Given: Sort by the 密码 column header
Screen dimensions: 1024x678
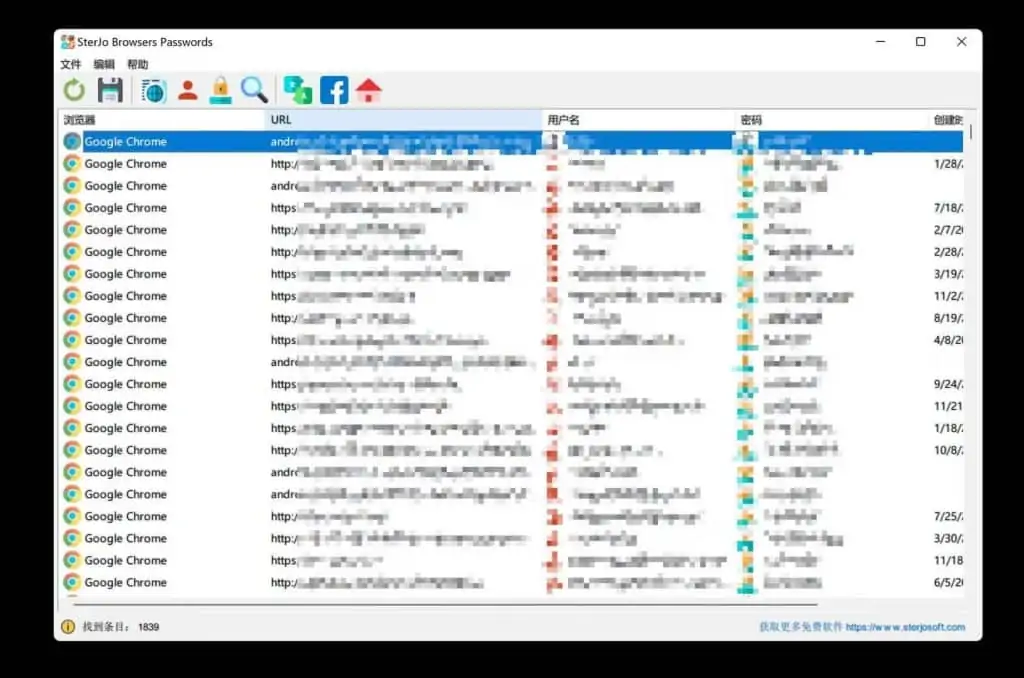Looking at the screenshot, I should 752,119.
